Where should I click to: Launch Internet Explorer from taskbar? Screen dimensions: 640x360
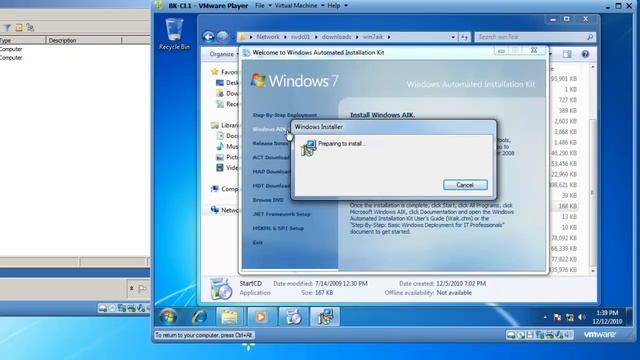click(x=199, y=317)
